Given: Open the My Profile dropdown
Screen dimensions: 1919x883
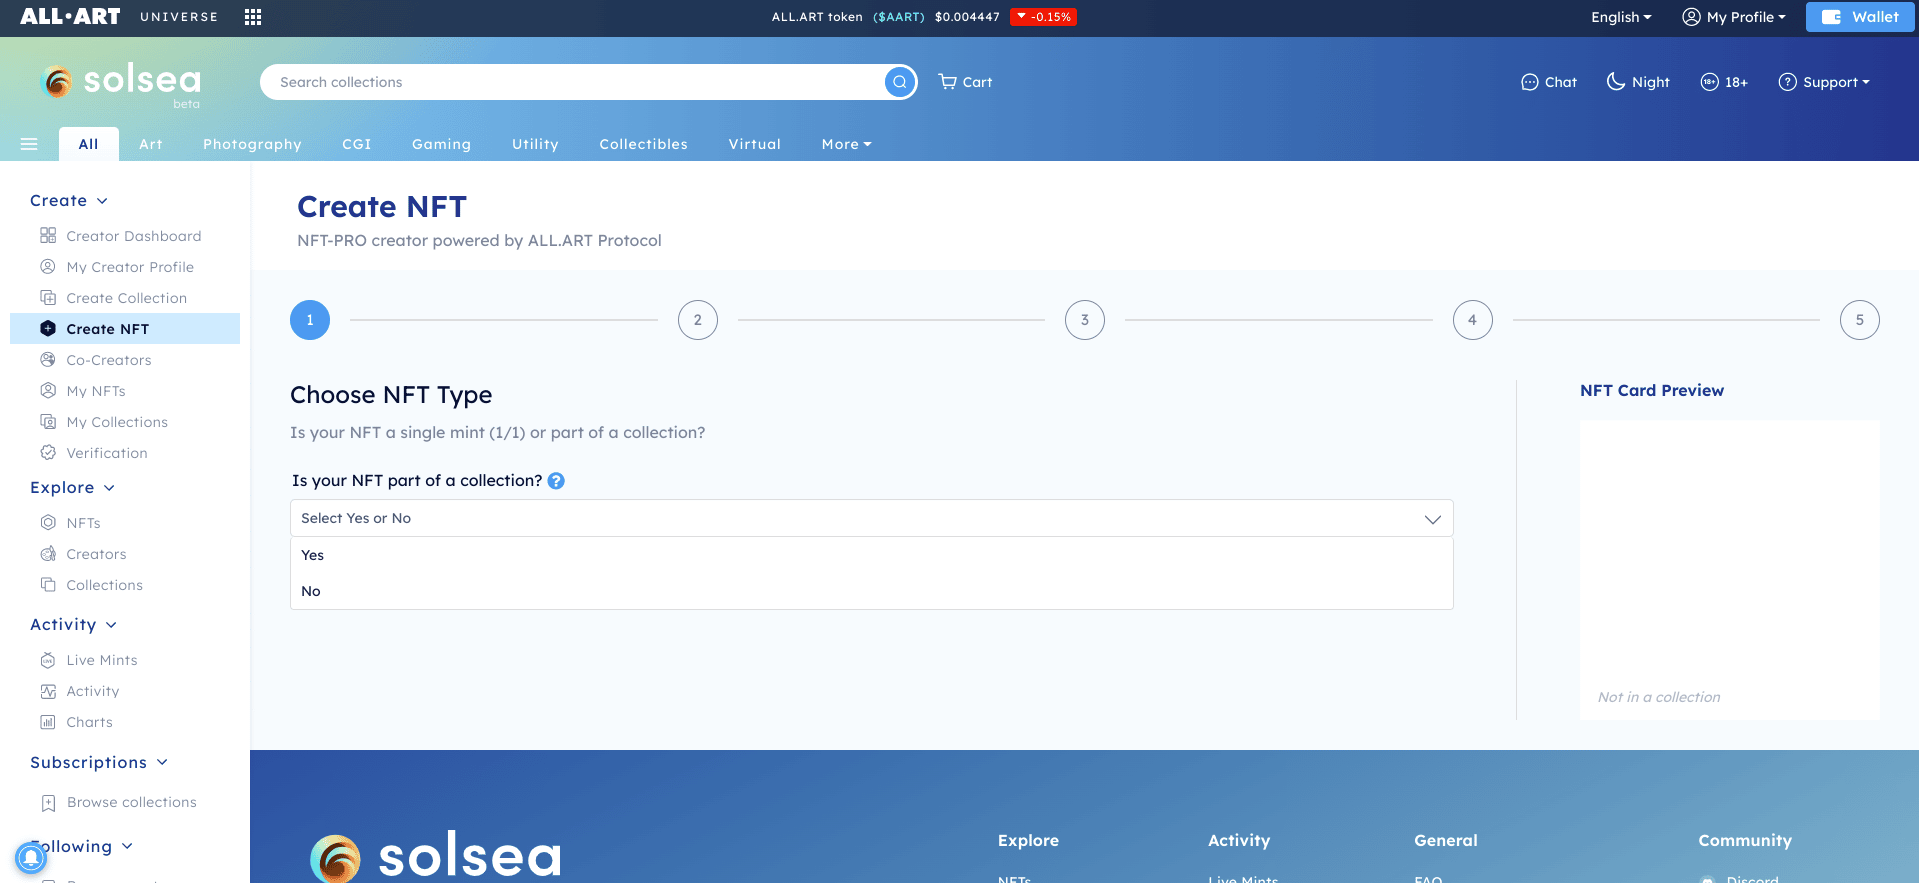Looking at the screenshot, I should click(1734, 17).
